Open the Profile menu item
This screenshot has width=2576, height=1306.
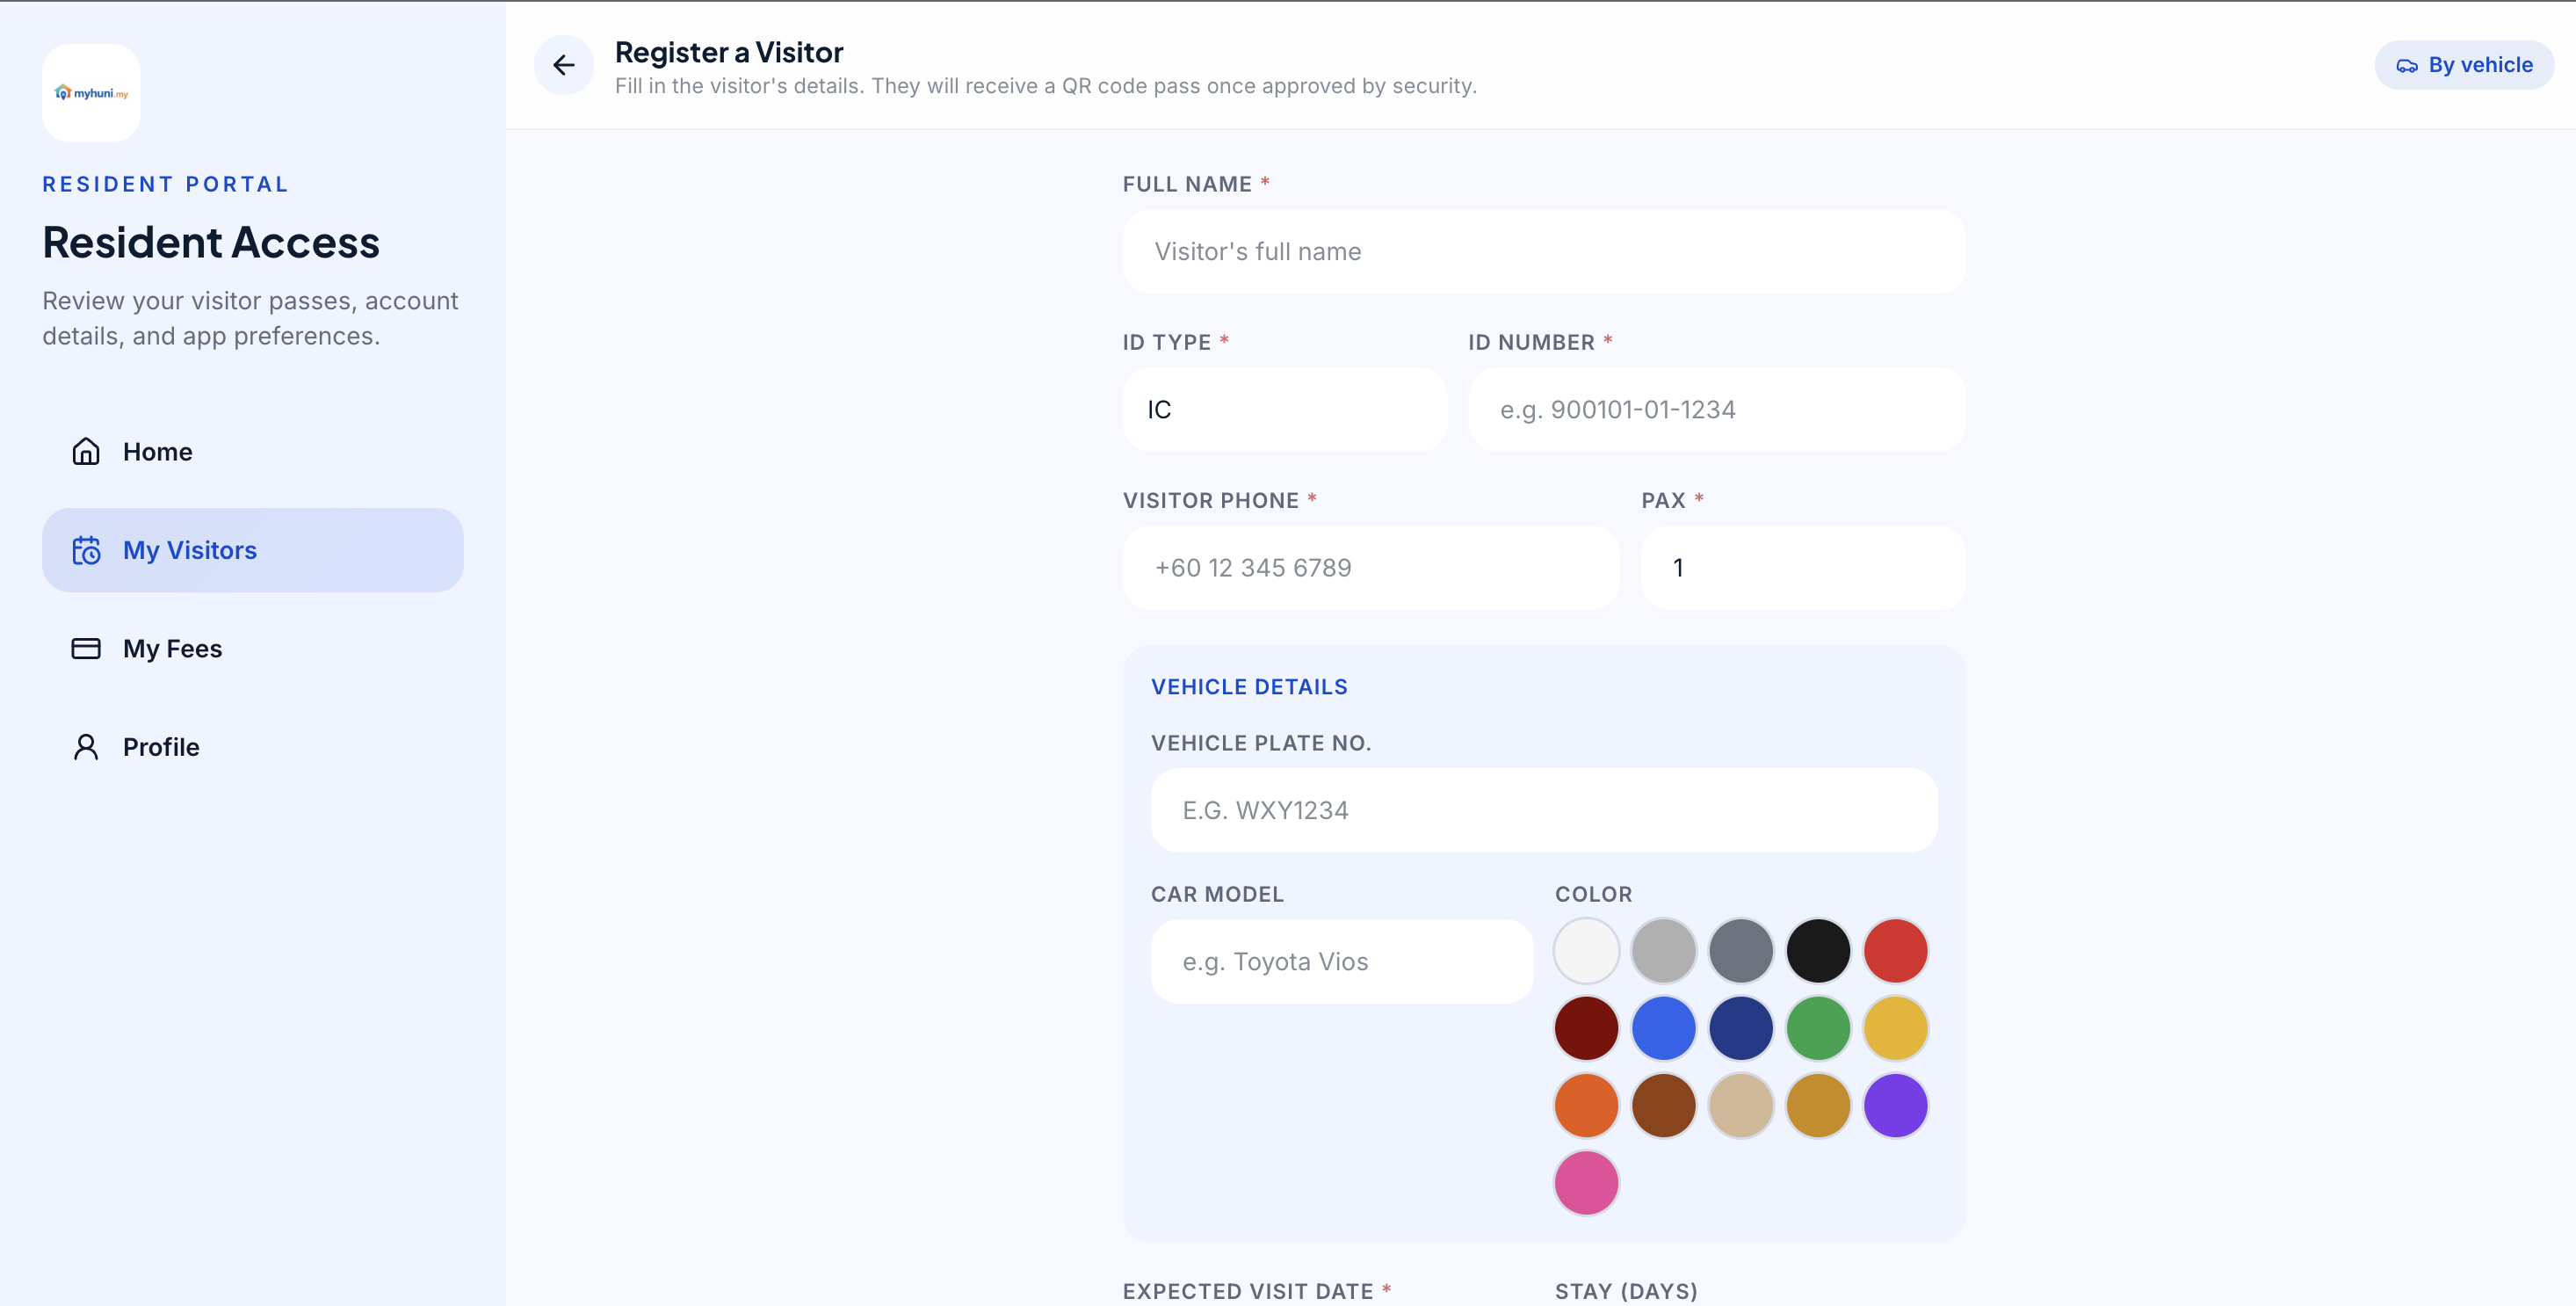[x=161, y=747]
